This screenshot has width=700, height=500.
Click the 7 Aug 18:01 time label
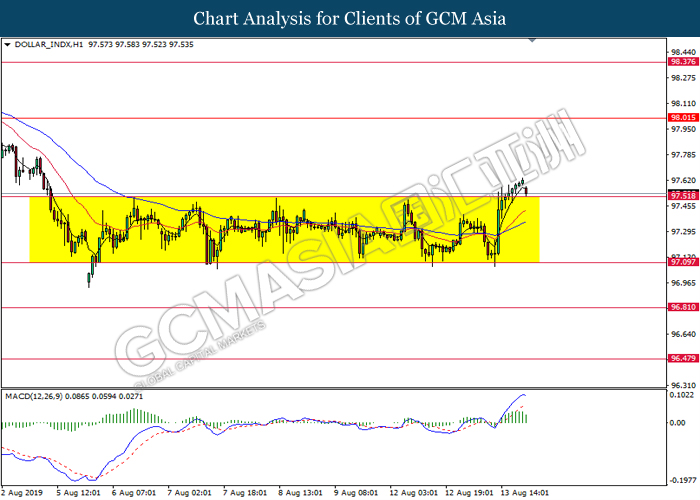coord(245,493)
